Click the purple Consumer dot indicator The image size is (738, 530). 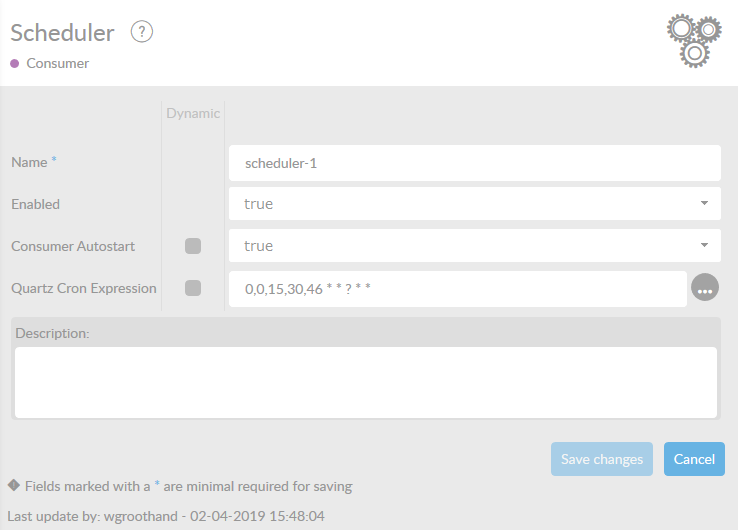(x=15, y=63)
